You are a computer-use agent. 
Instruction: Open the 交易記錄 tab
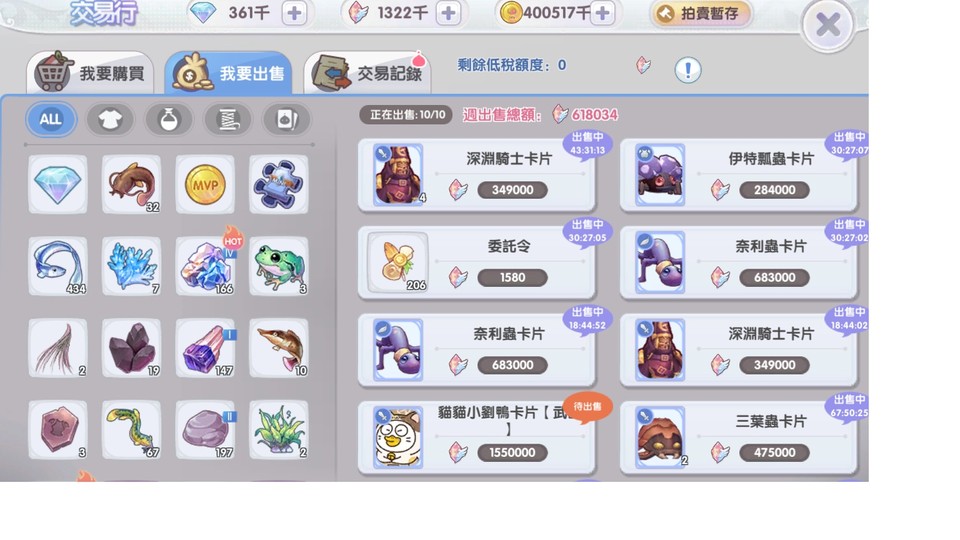pos(368,72)
